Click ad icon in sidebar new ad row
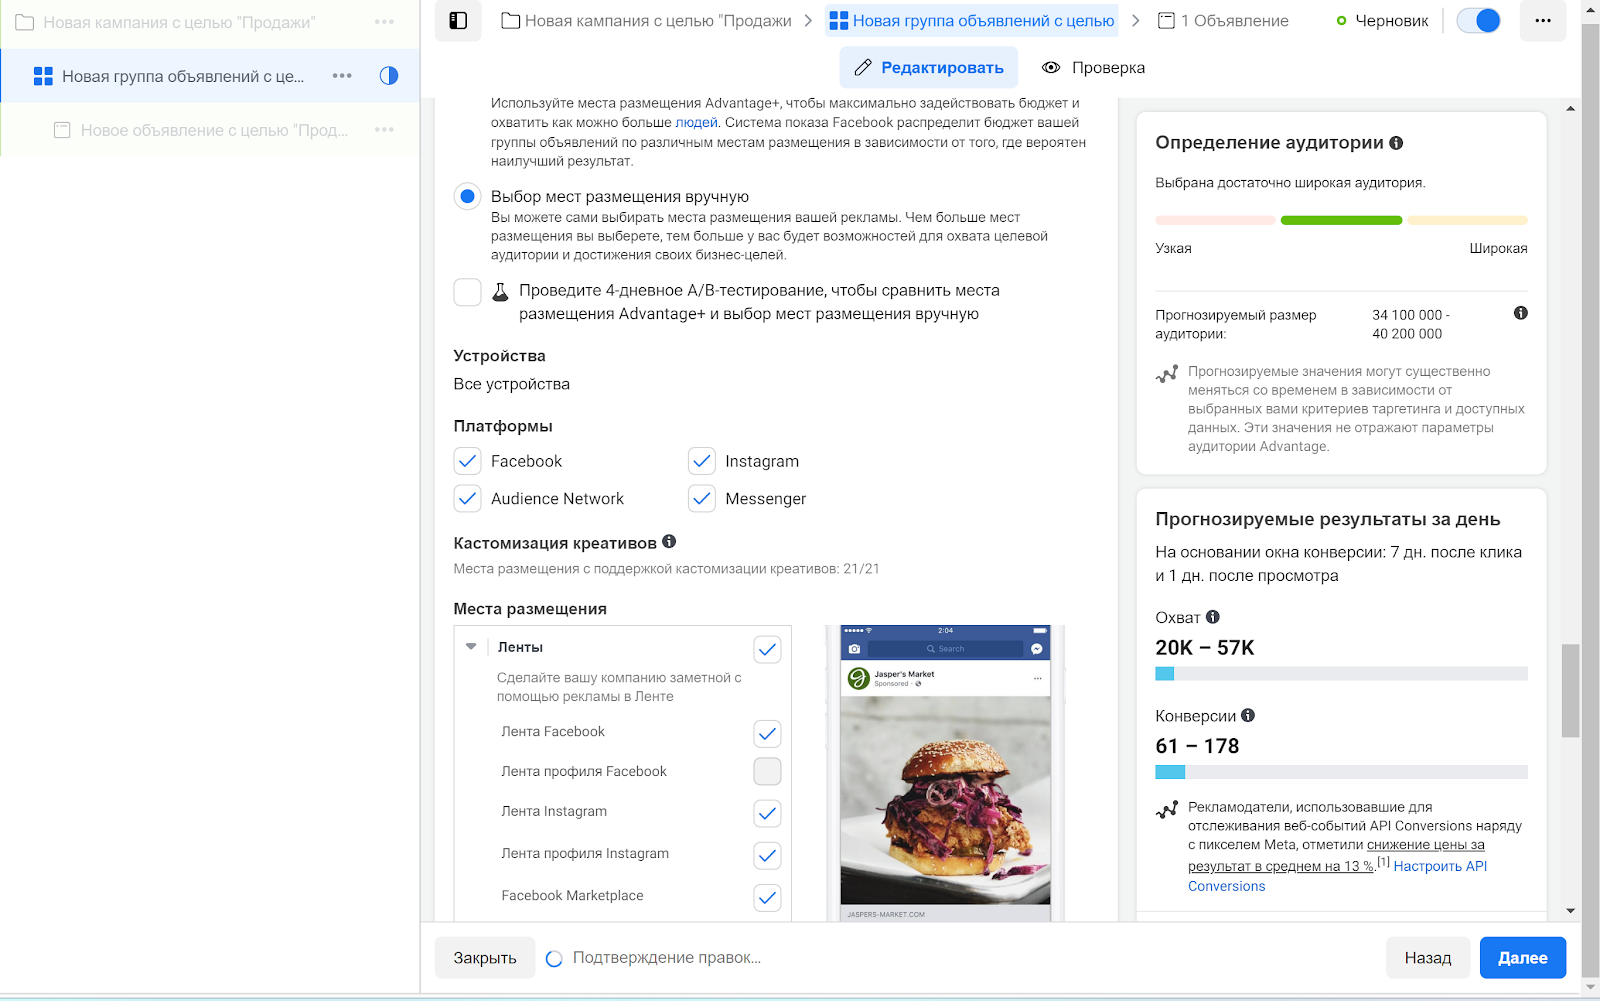This screenshot has width=1600, height=1001. point(62,130)
